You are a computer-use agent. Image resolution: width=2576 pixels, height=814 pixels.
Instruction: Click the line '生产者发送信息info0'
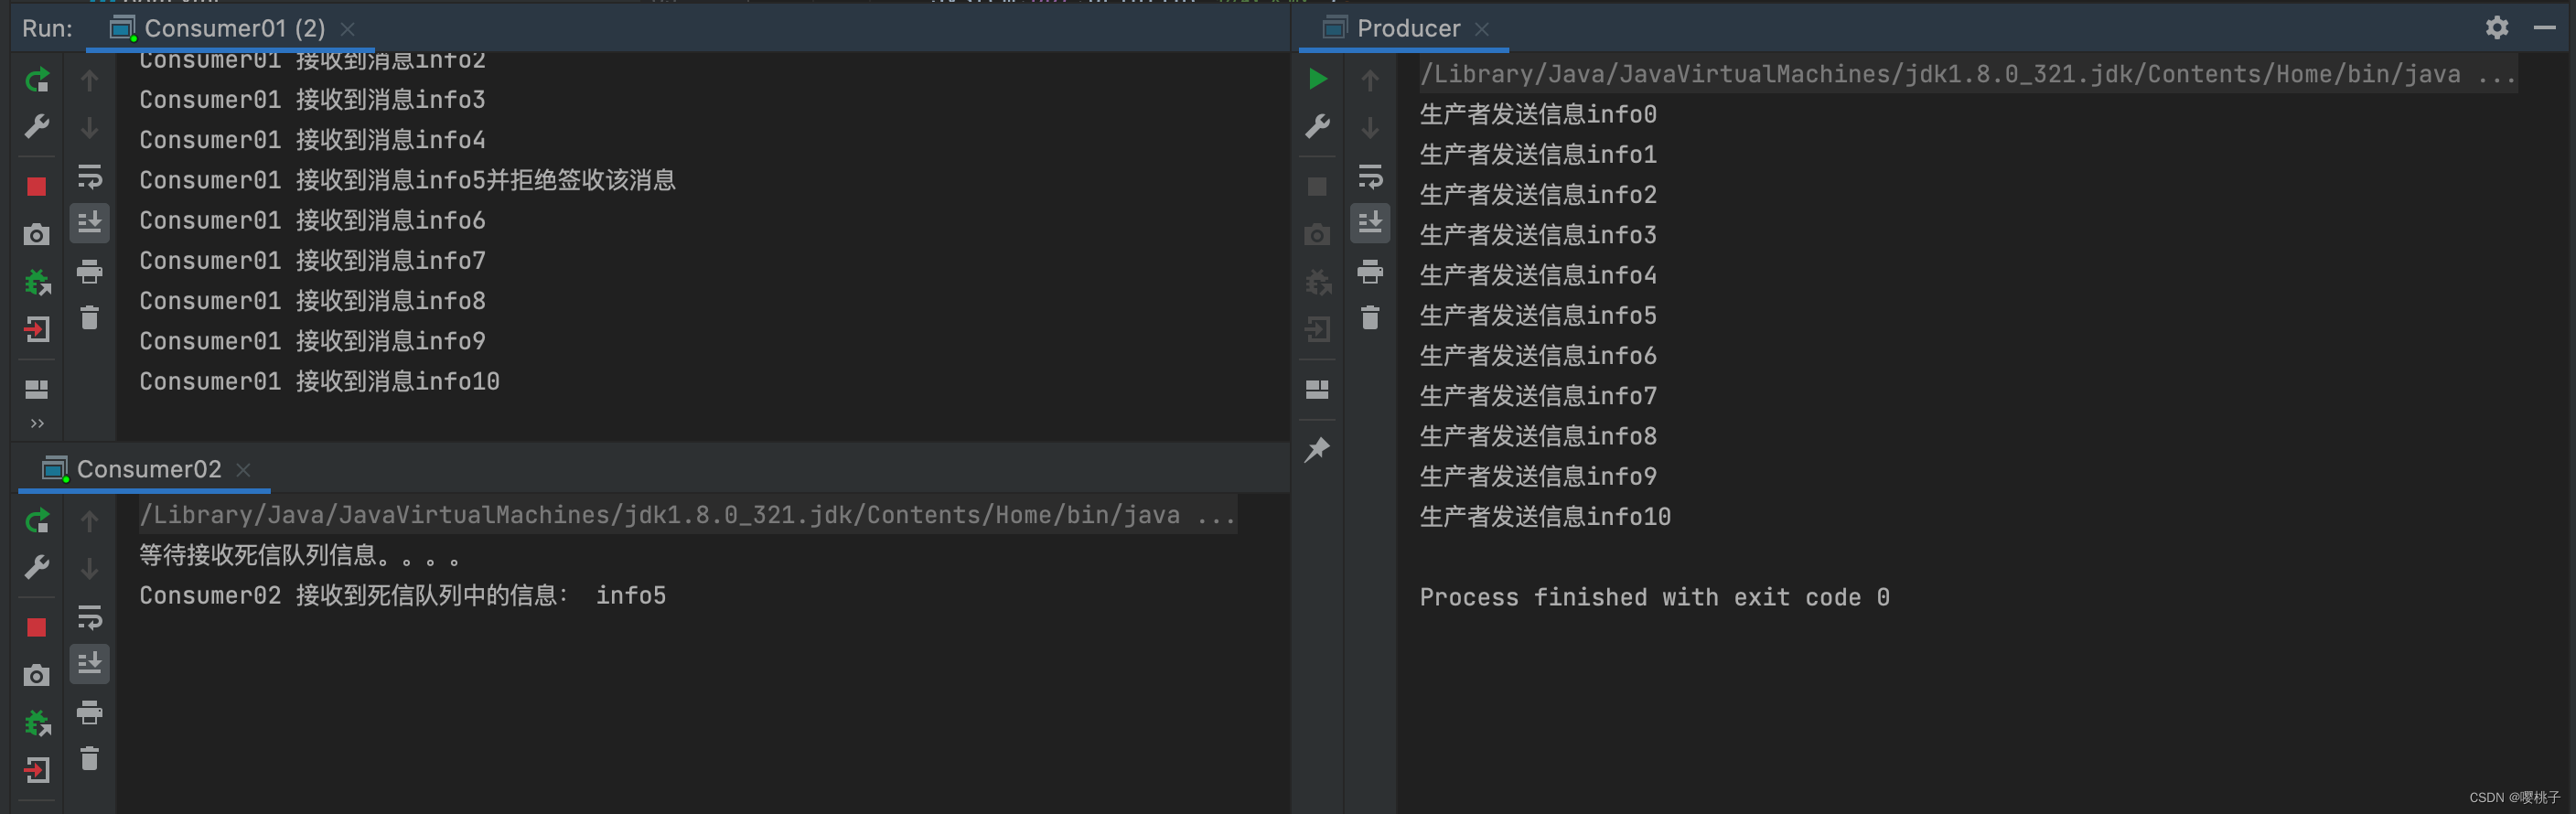(x=1538, y=114)
